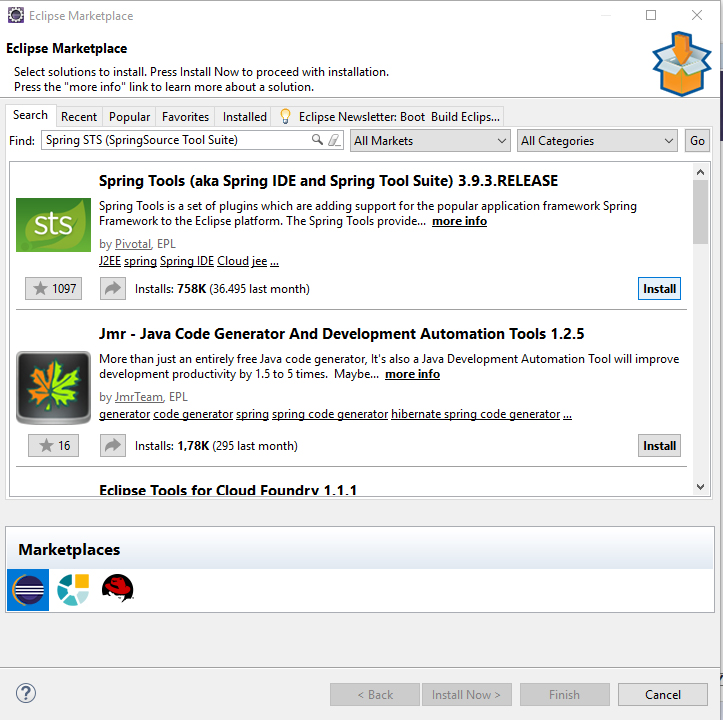Click the Eclipse Tools for Cloud Foundry title
Screen dimensions: 723x720
click(228, 489)
